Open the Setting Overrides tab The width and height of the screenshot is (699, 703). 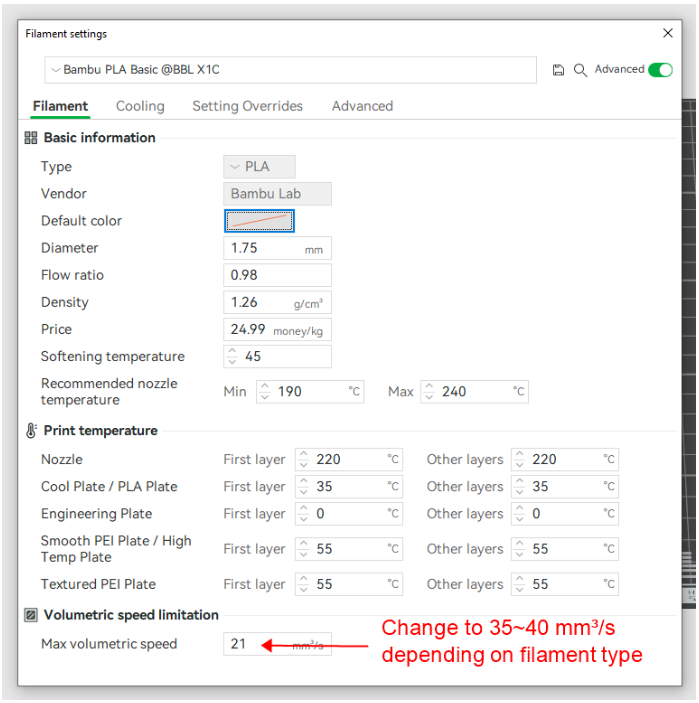tap(247, 106)
